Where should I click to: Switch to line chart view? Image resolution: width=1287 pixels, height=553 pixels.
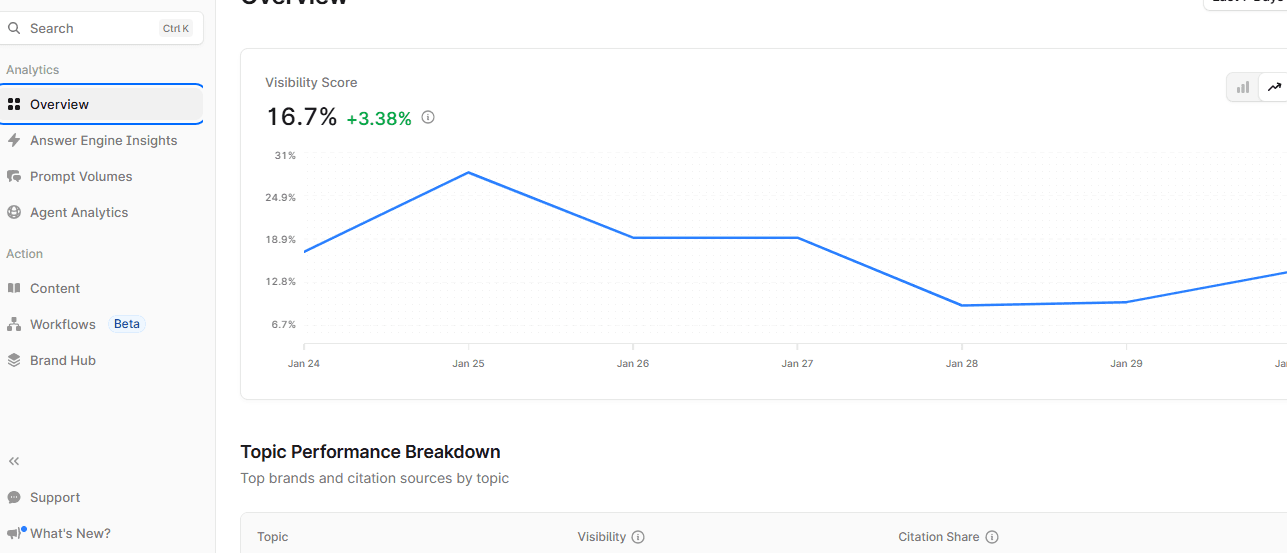1274,87
